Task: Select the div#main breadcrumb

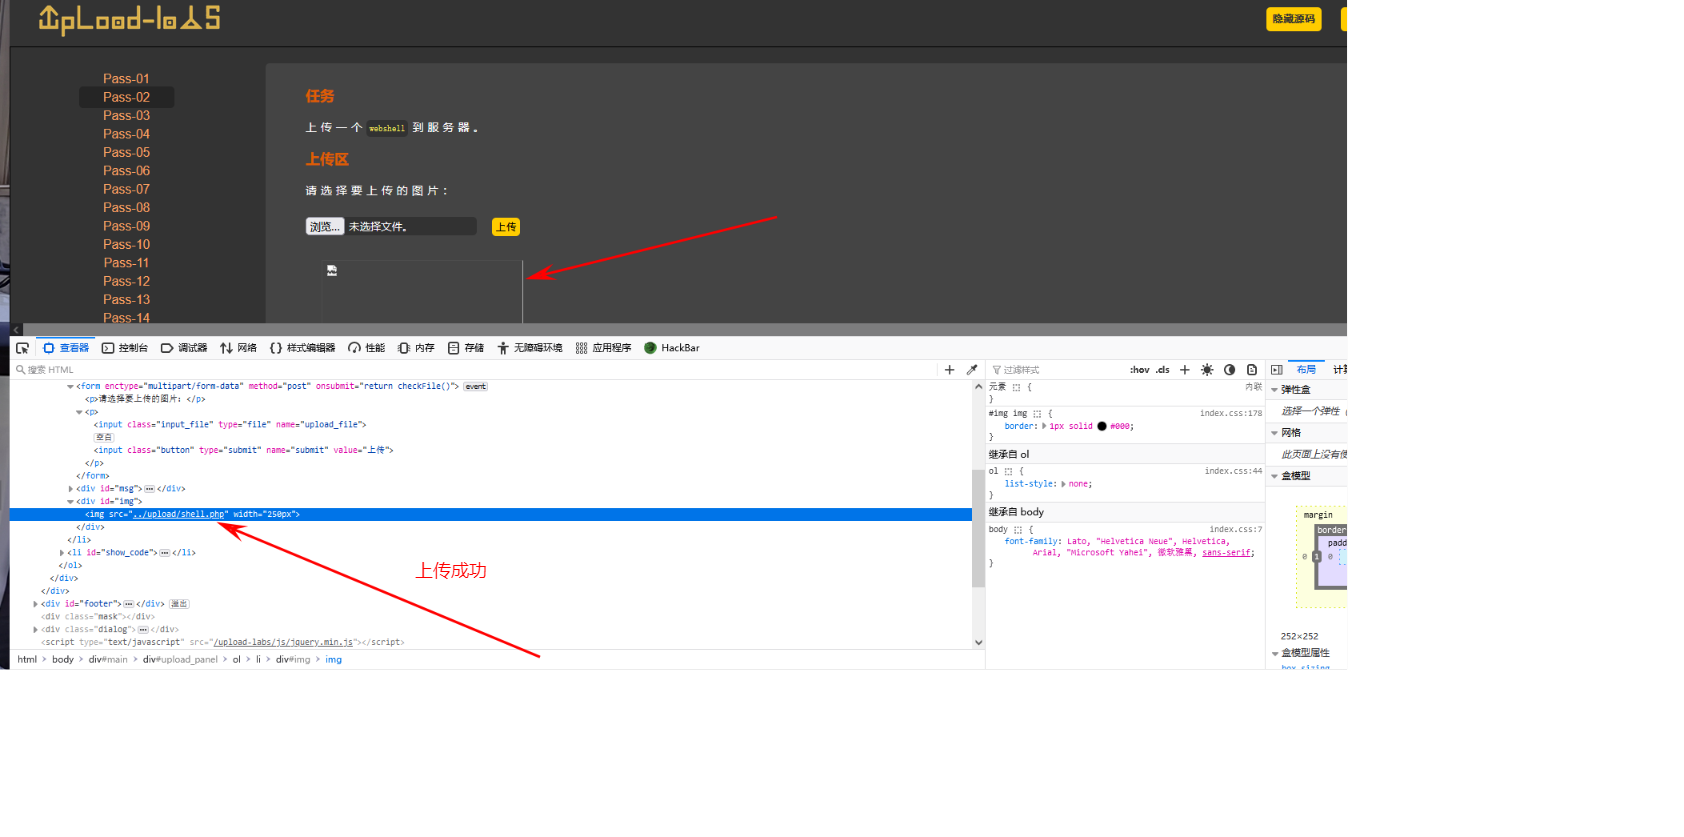Action: 108,660
